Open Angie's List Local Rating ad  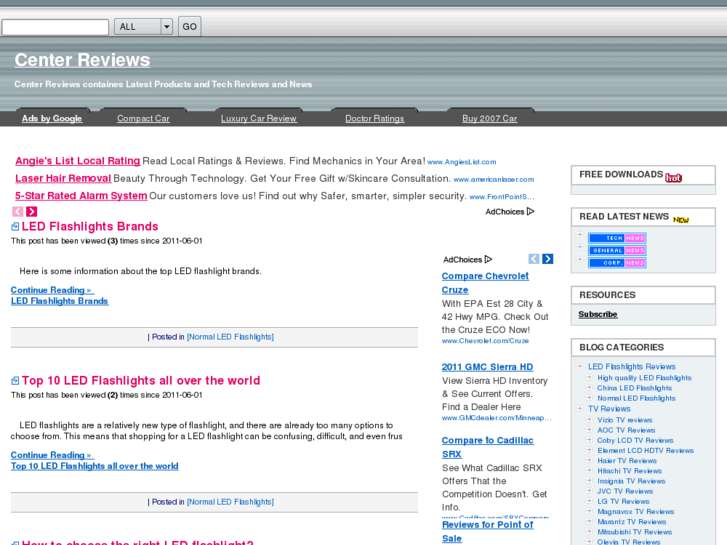[x=77, y=161]
